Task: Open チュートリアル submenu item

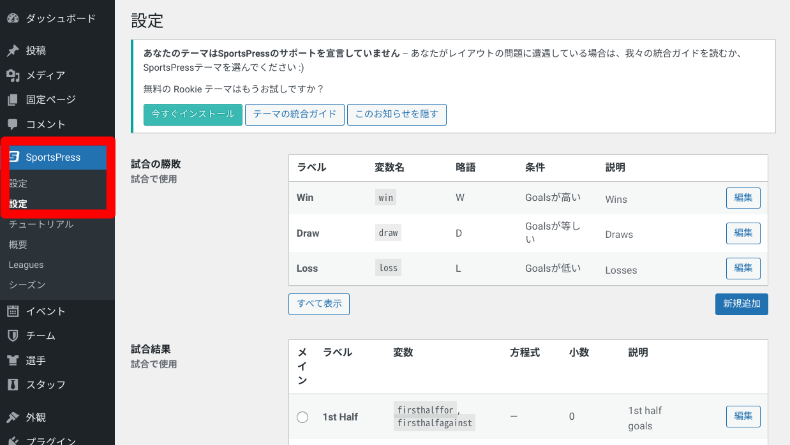Action: [x=41, y=224]
